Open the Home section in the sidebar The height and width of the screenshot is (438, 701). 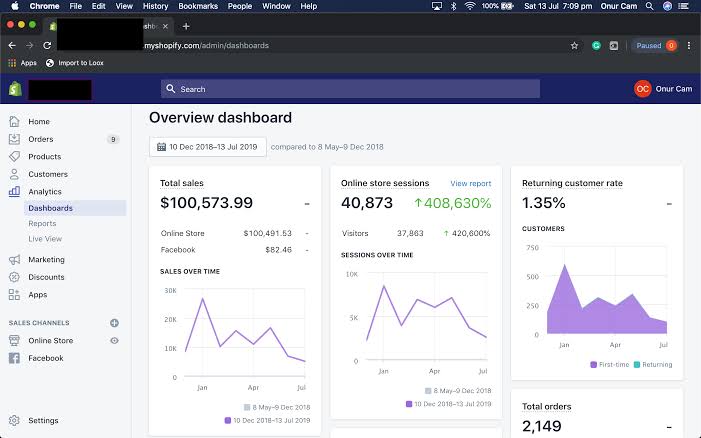point(39,122)
